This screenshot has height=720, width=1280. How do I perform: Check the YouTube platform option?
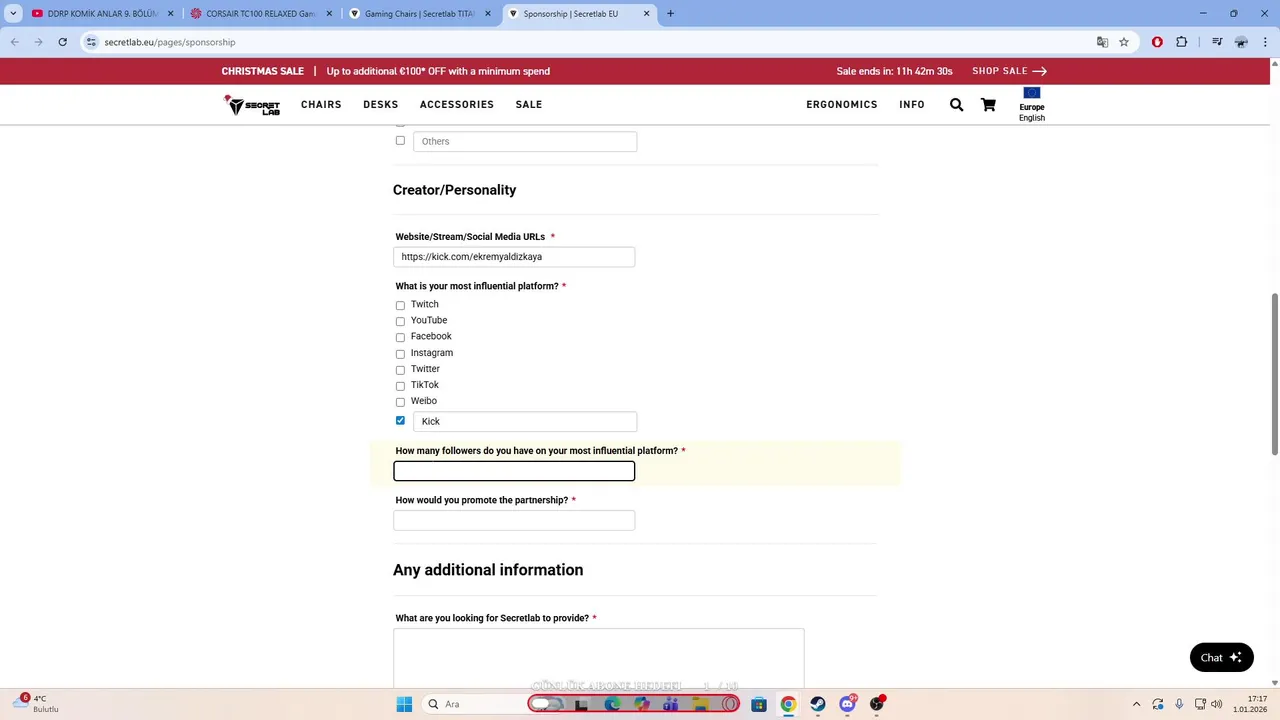click(400, 321)
